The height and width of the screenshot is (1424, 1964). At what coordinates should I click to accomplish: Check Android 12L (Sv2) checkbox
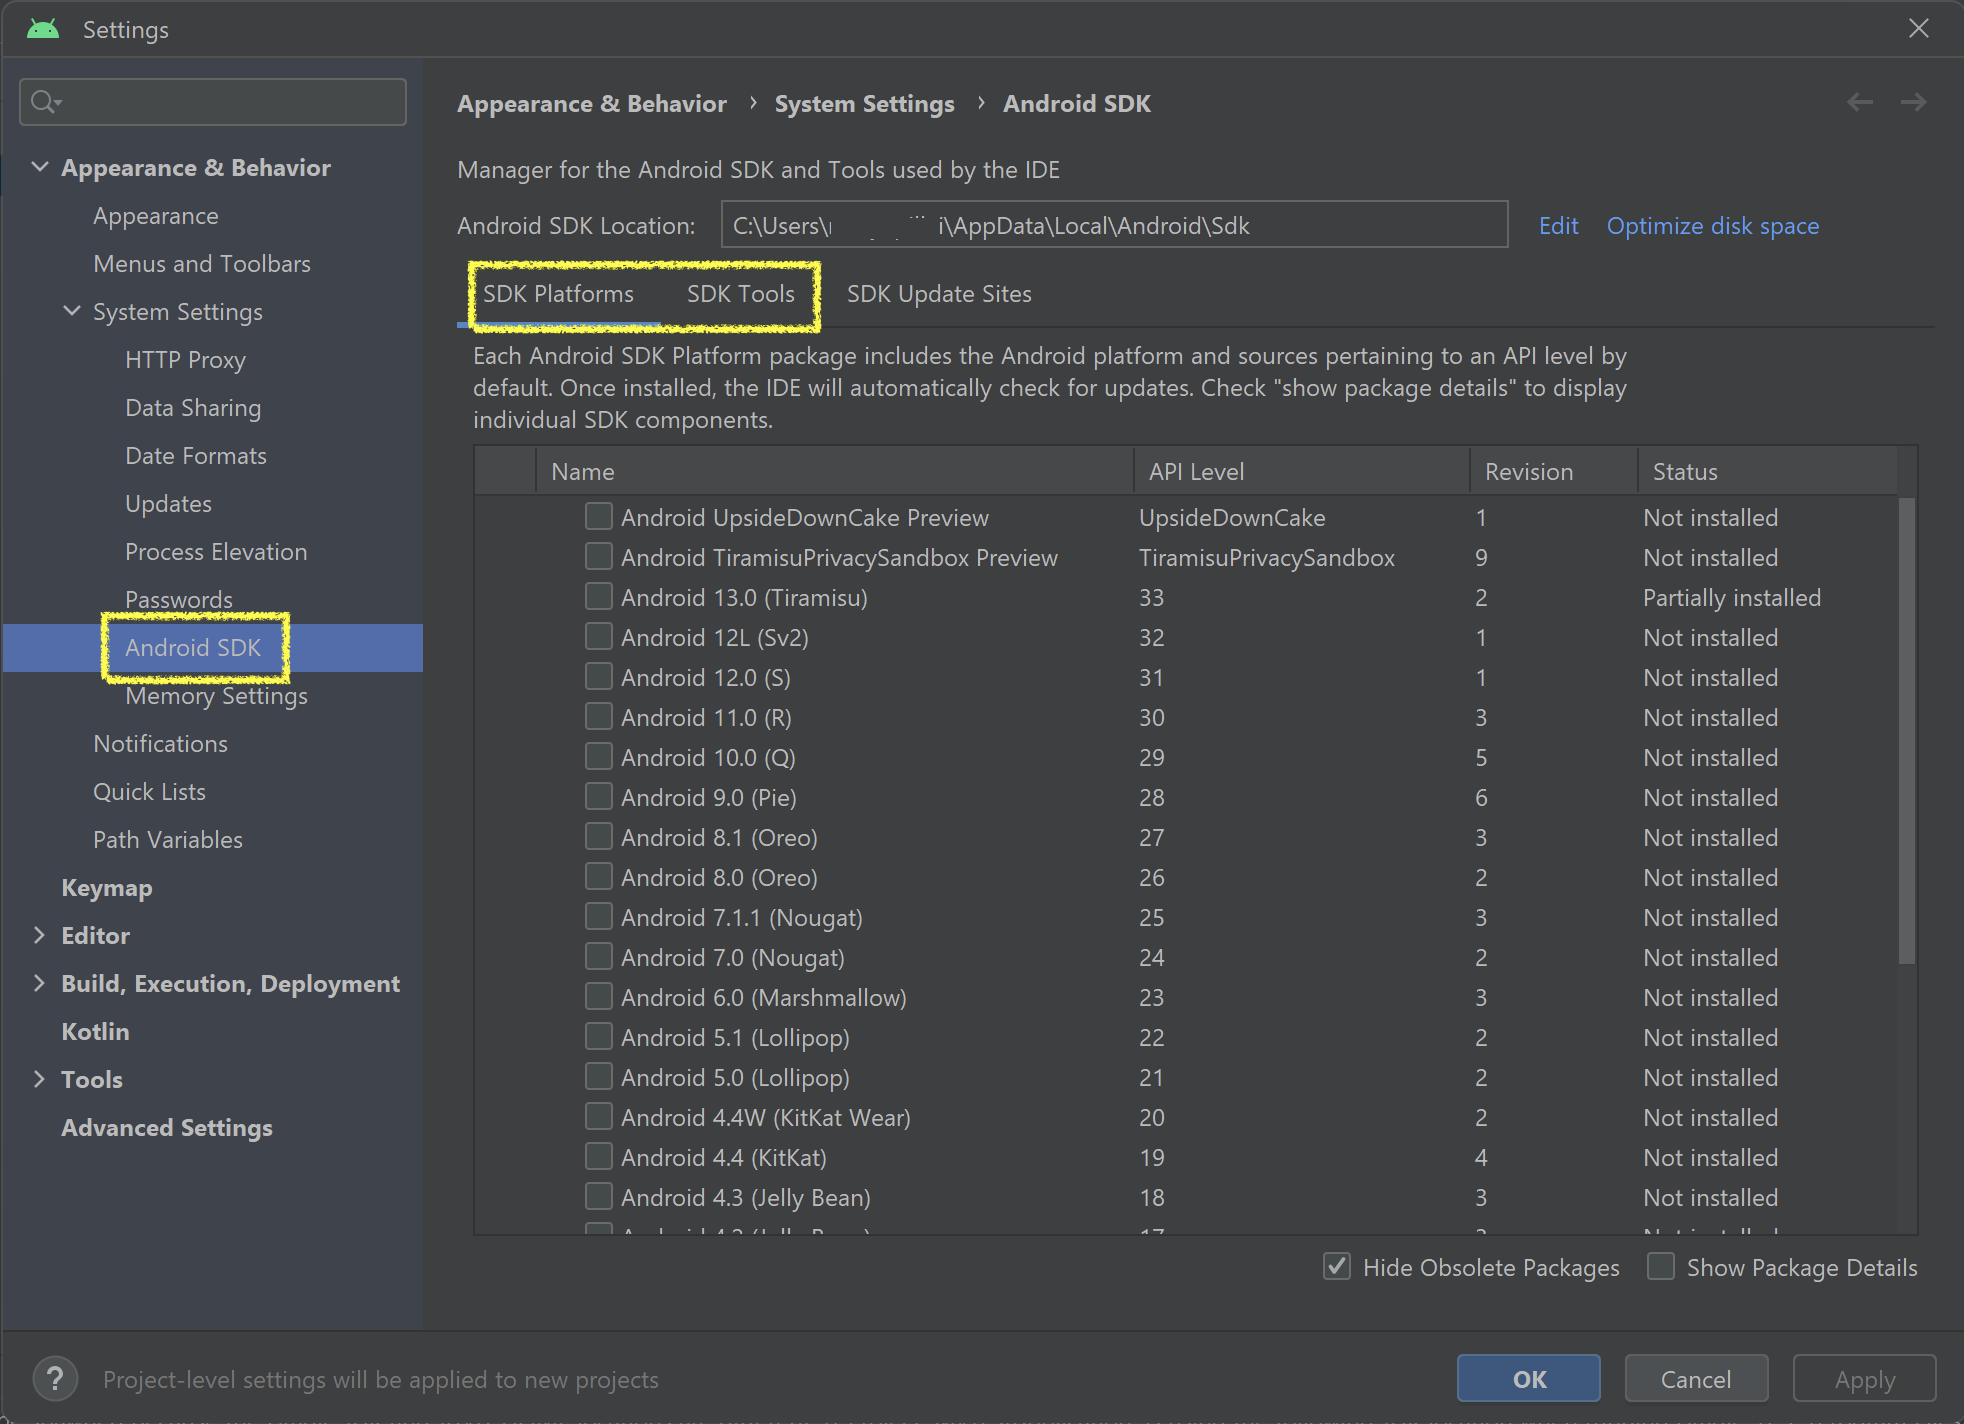click(599, 636)
